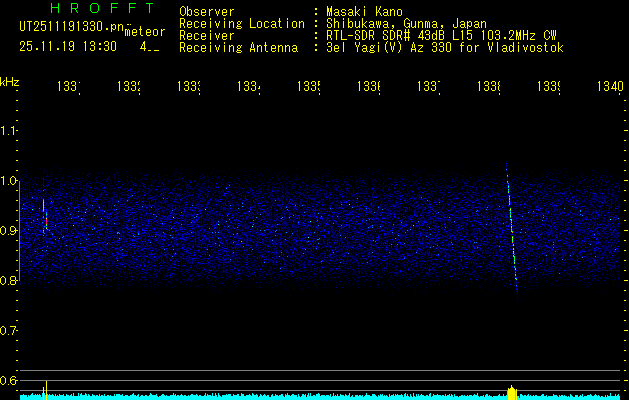
Task: Click the 1340 time axis label
Action: coord(608,87)
